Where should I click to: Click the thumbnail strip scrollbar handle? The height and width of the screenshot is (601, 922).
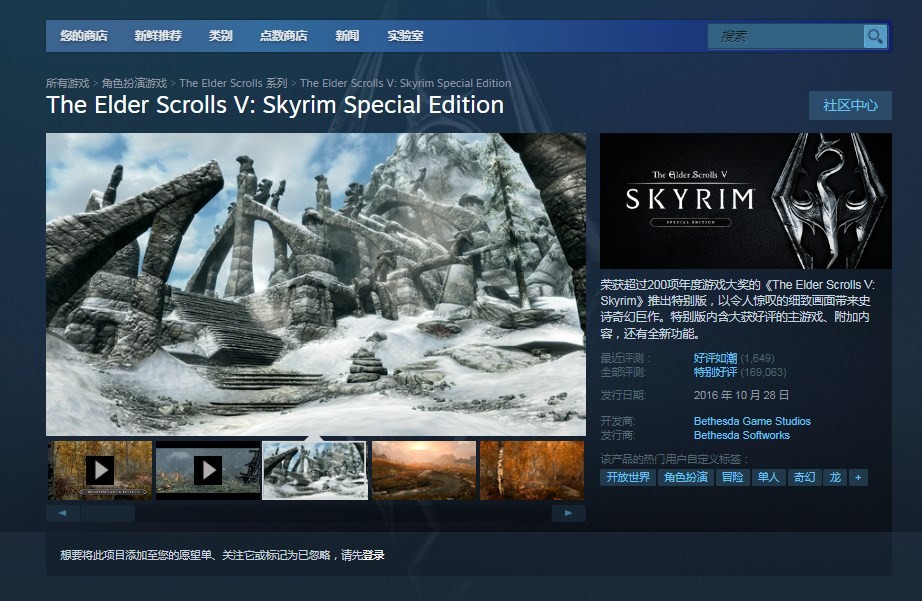click(x=108, y=513)
